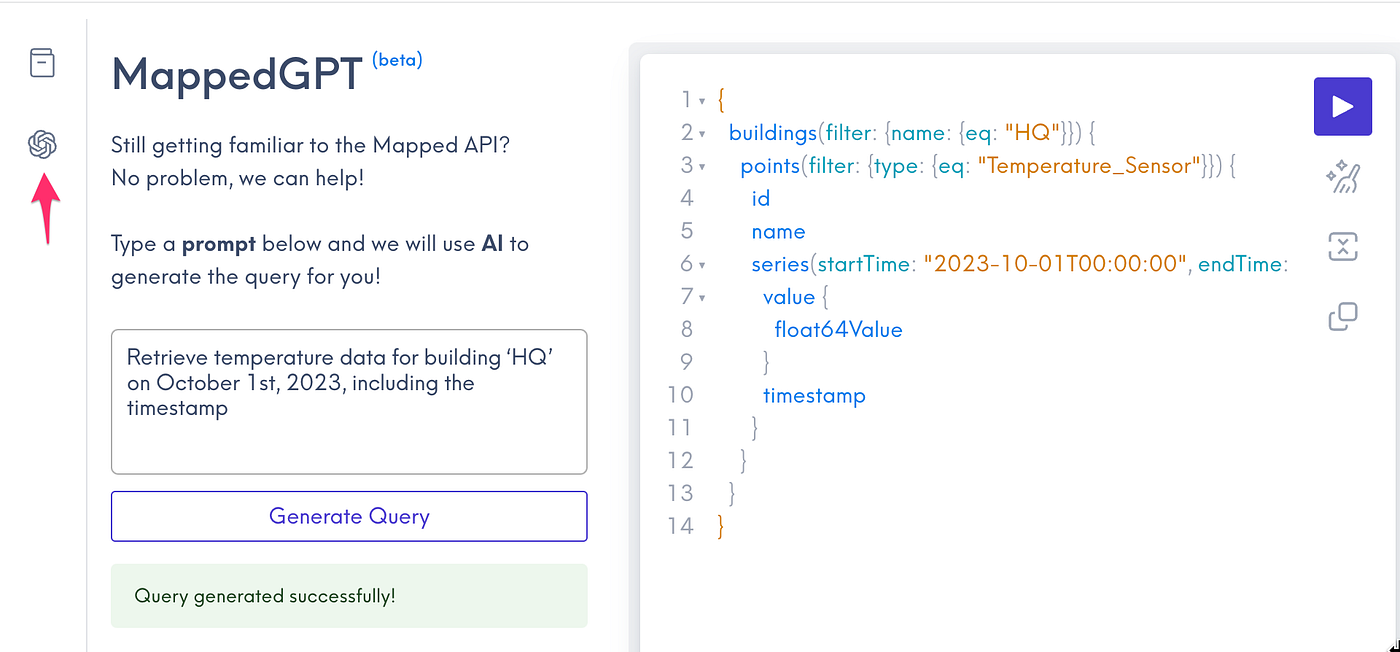Open the docs book icon in sidebar
The width and height of the screenshot is (1400, 652).
point(42,63)
